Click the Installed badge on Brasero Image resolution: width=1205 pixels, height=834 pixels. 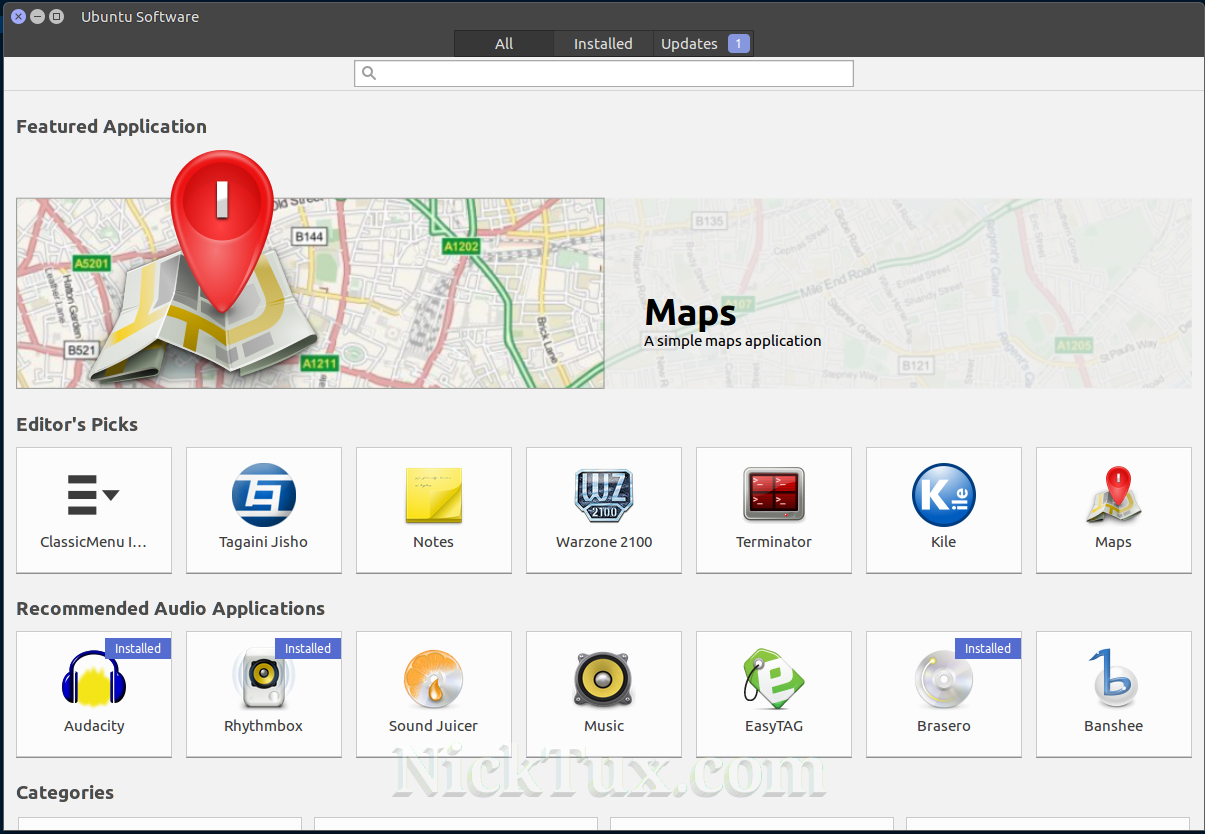click(988, 649)
